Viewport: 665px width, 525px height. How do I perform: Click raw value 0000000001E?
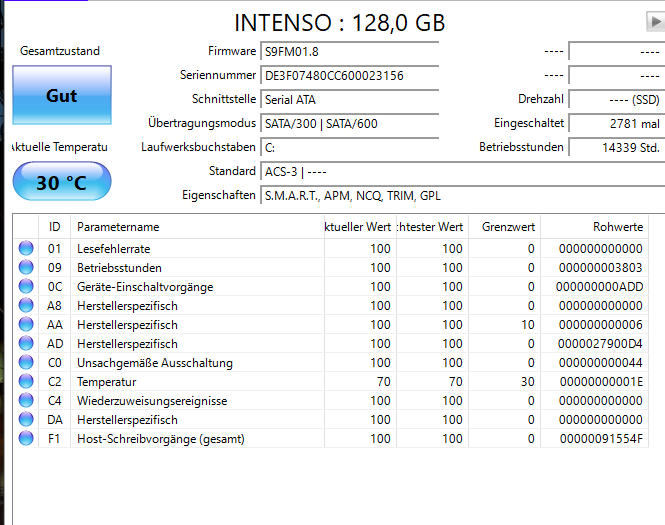(x=601, y=382)
